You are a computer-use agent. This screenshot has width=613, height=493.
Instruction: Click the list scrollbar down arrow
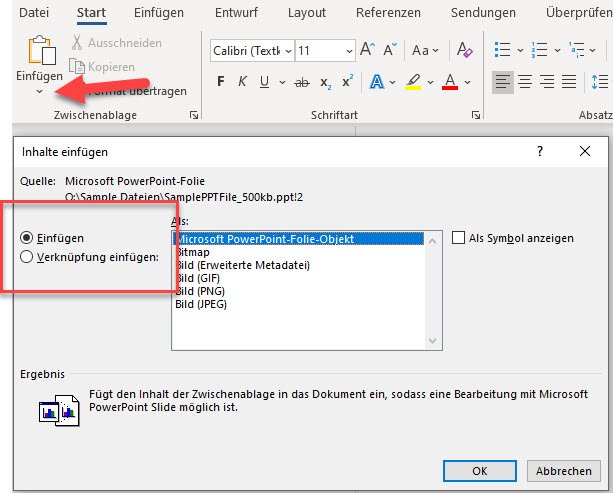pos(432,341)
